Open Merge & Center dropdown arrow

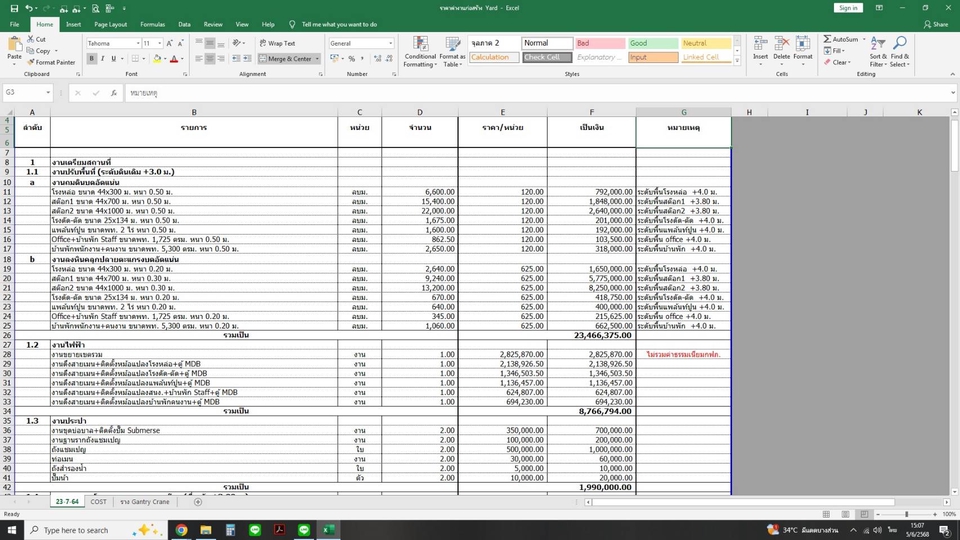[x=317, y=59]
